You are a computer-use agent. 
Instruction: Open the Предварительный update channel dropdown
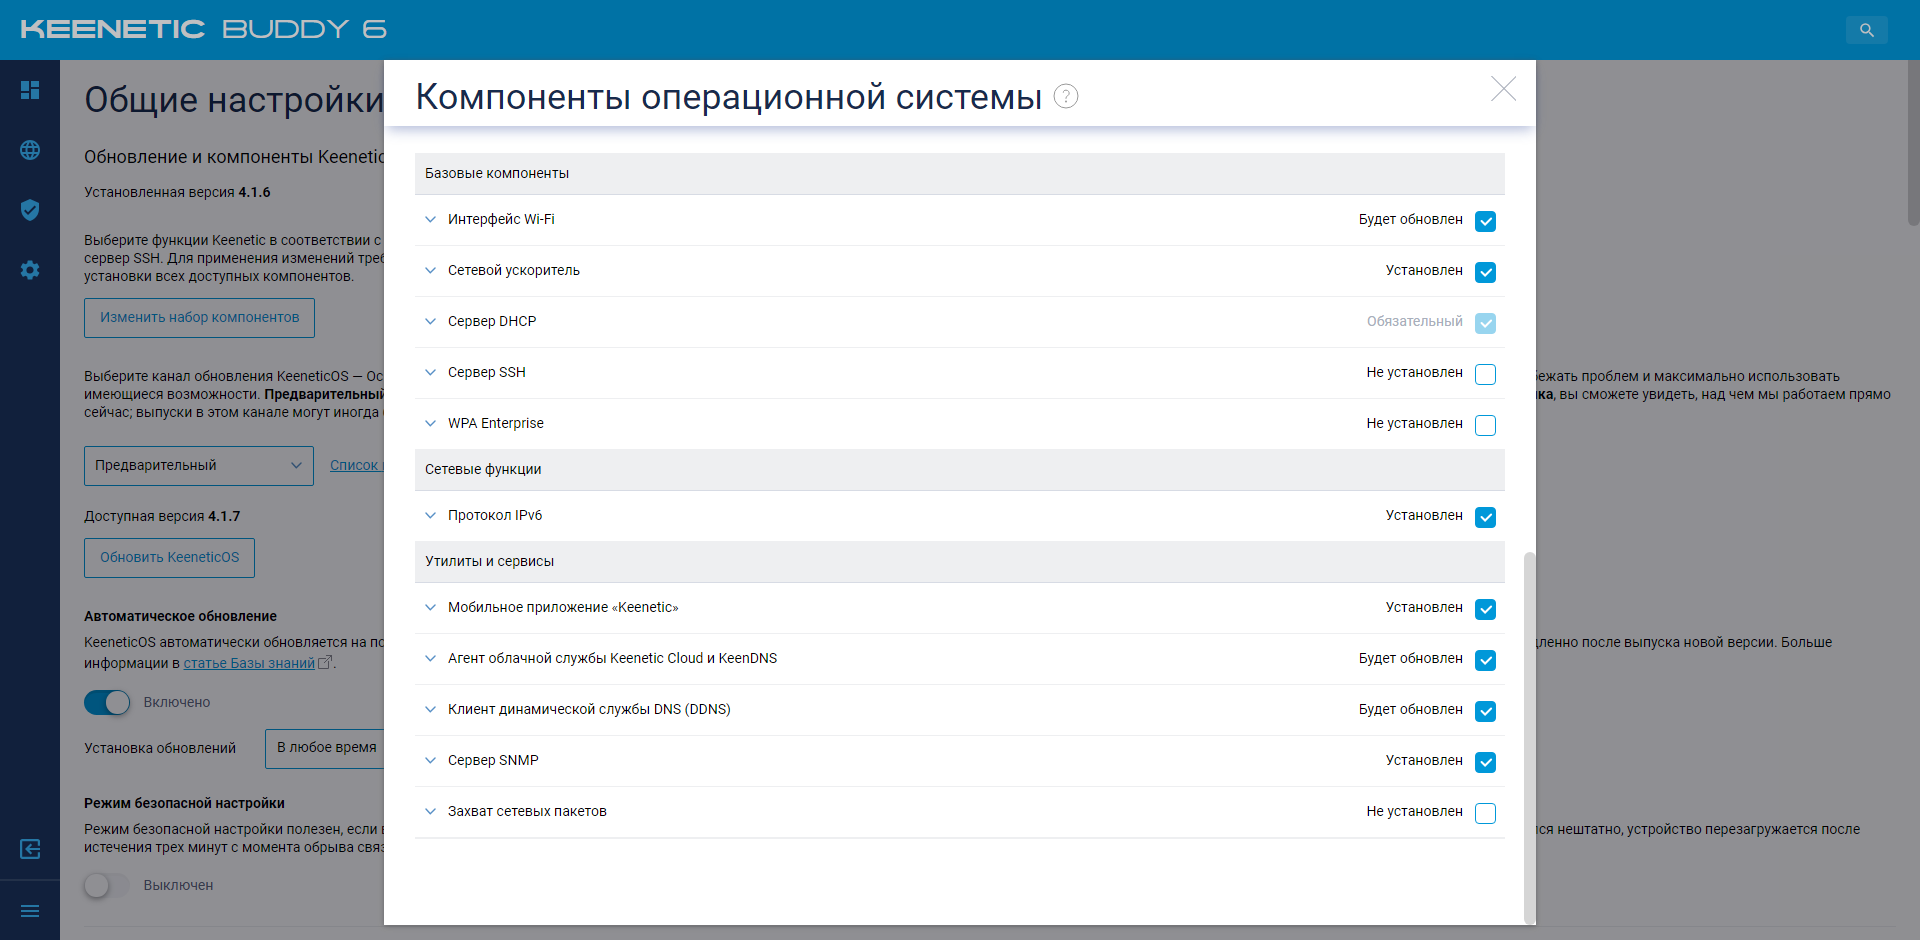(199, 466)
